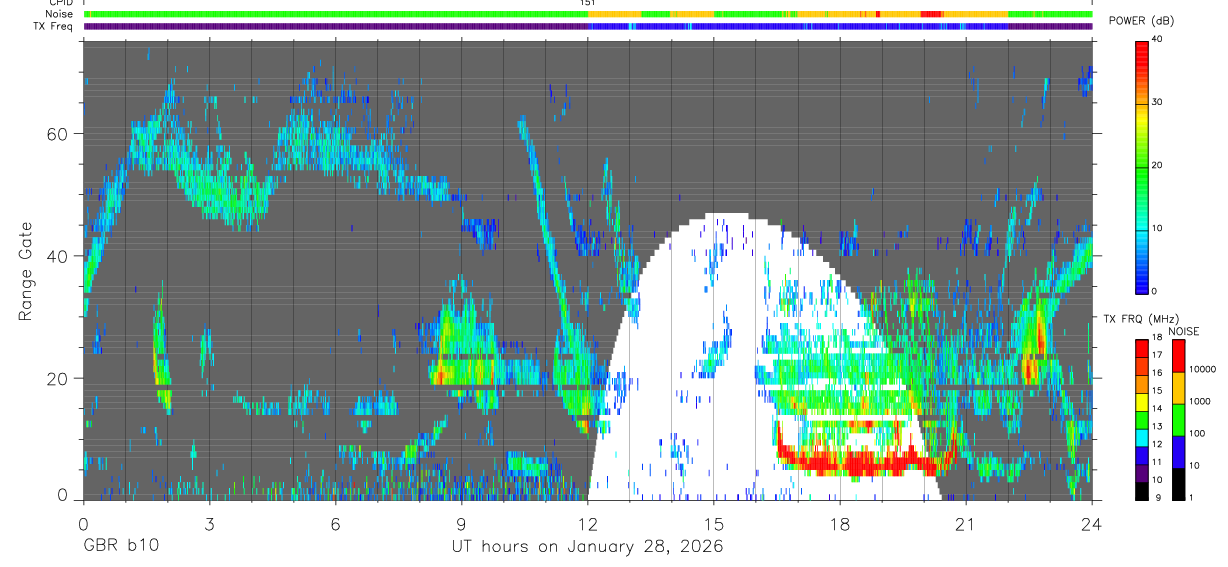Click the 40 label on the power scale
Viewport: 1228px width, 567px height.
[x=1156, y=39]
